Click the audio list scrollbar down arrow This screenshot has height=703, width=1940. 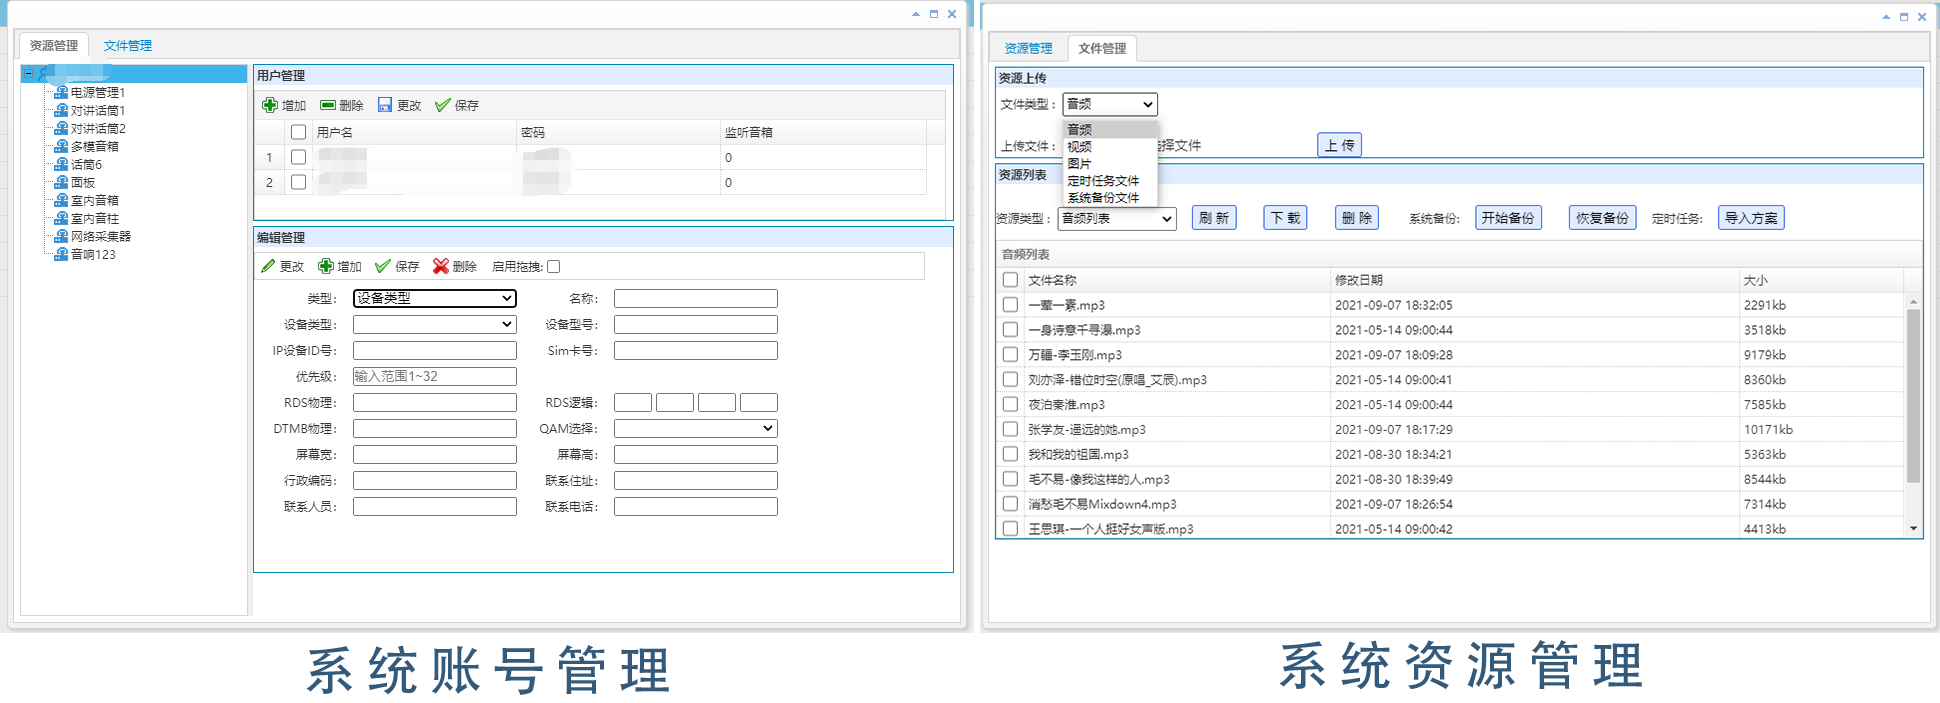coord(1913,529)
